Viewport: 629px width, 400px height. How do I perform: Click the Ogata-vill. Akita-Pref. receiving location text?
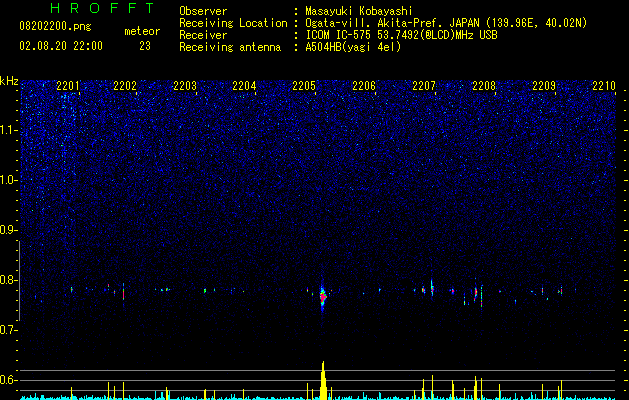click(446, 23)
